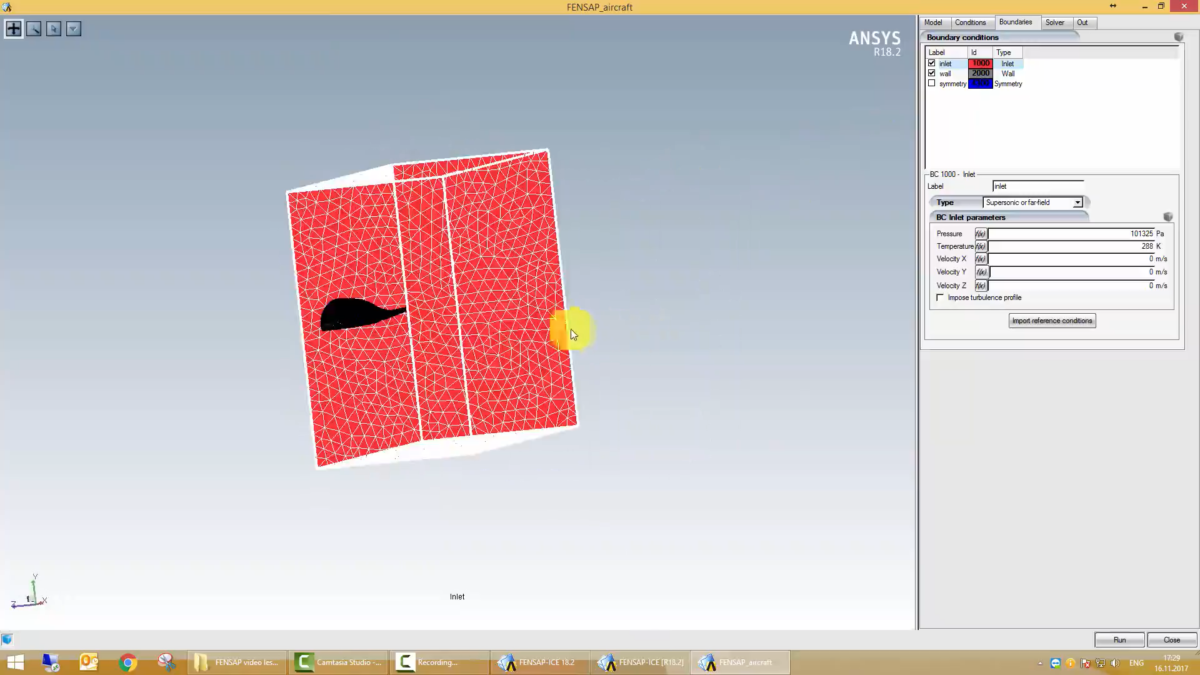The image size is (1200, 675).
Task: Click the 3D cube icon beside BC Inlet parameters
Action: point(1168,217)
